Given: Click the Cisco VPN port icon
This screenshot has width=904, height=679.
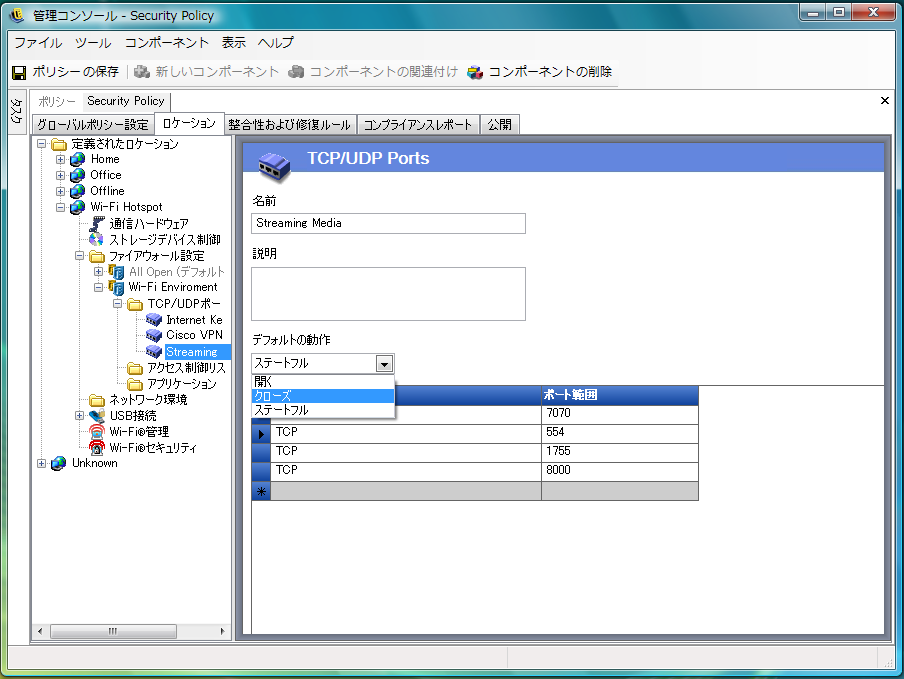Looking at the screenshot, I should (153, 335).
